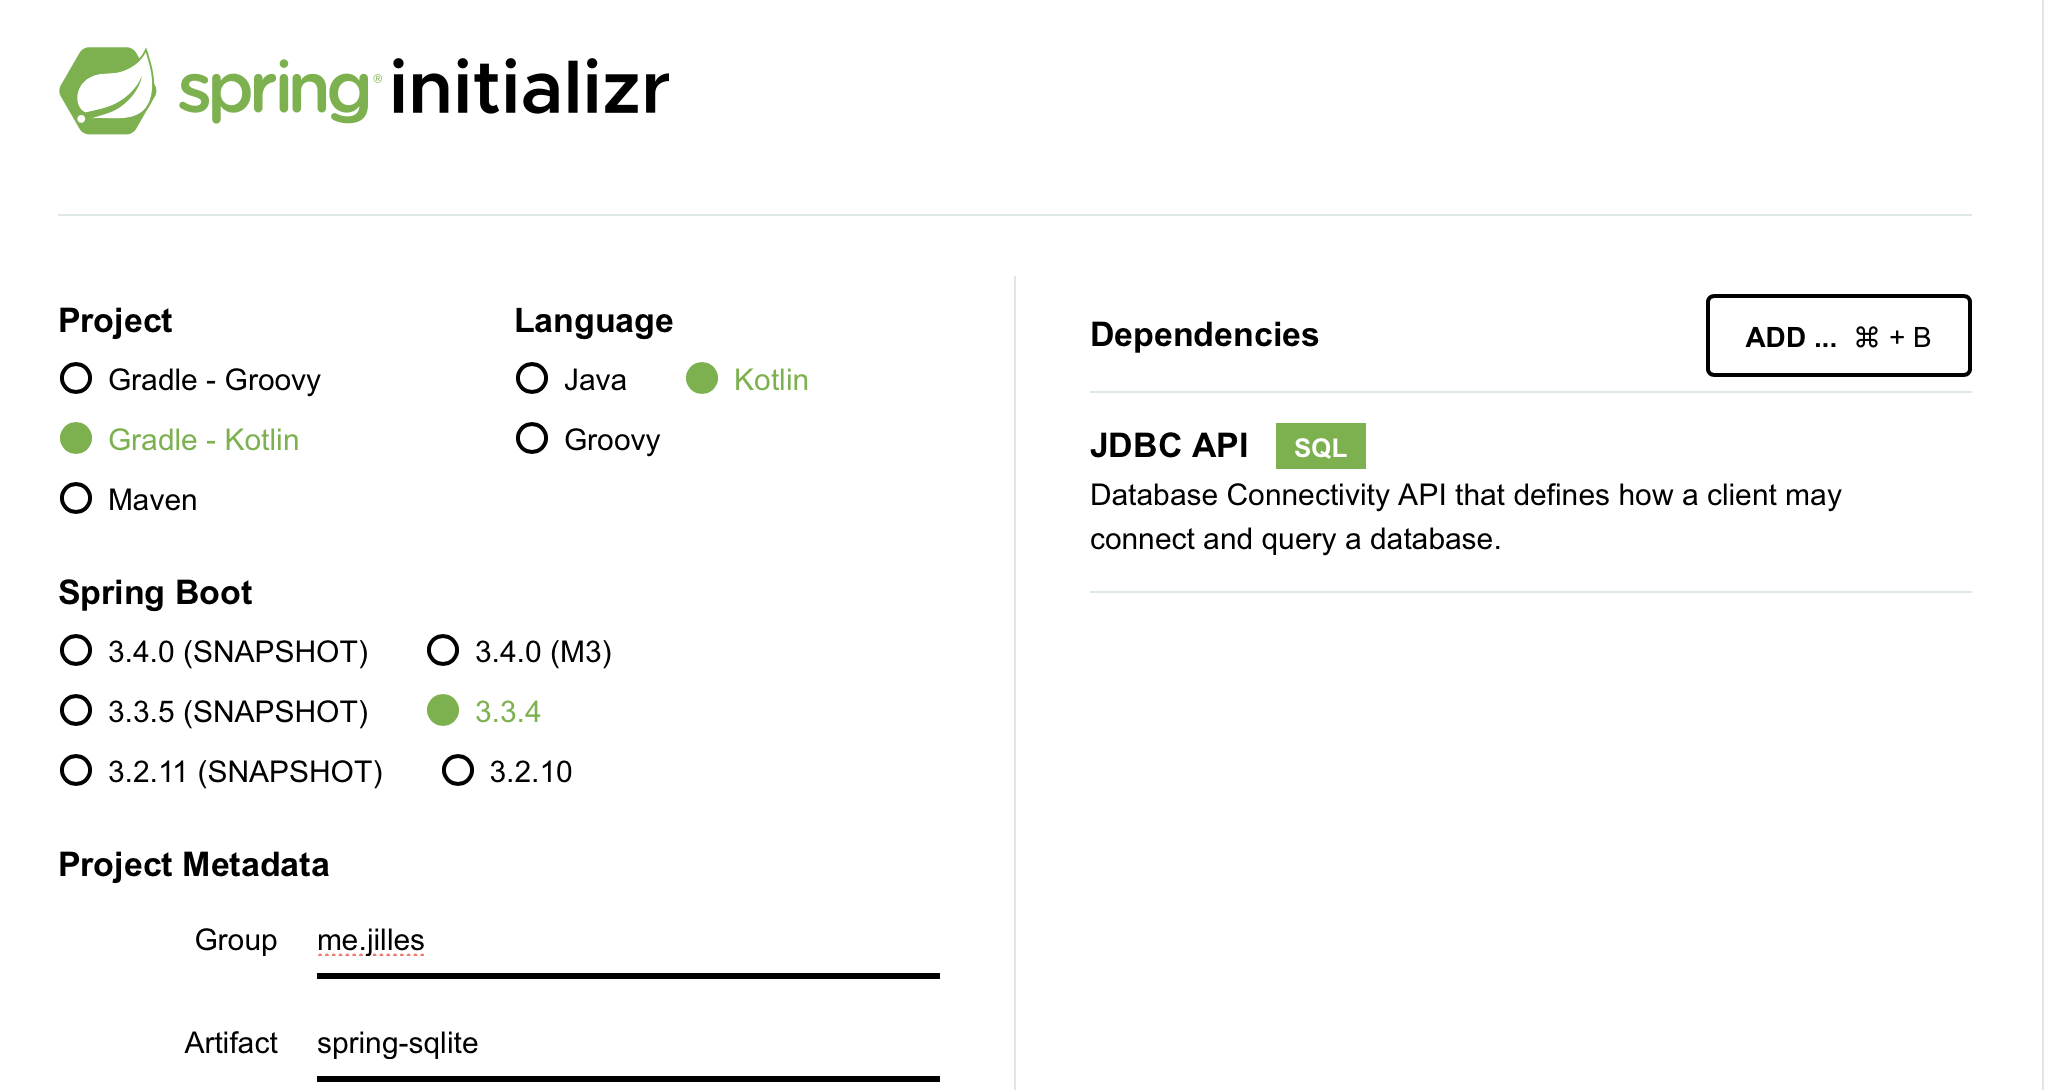The height and width of the screenshot is (1090, 2056).
Task: Keep Gradle - Kotlin selected as project type
Action: [x=77, y=439]
